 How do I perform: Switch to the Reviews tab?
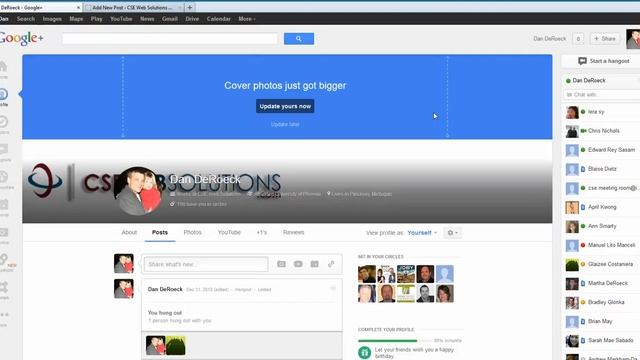[293, 232]
